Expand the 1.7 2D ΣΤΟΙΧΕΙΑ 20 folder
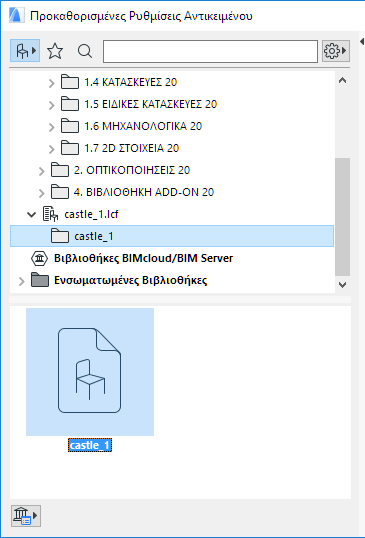365x538 pixels. coord(51,149)
